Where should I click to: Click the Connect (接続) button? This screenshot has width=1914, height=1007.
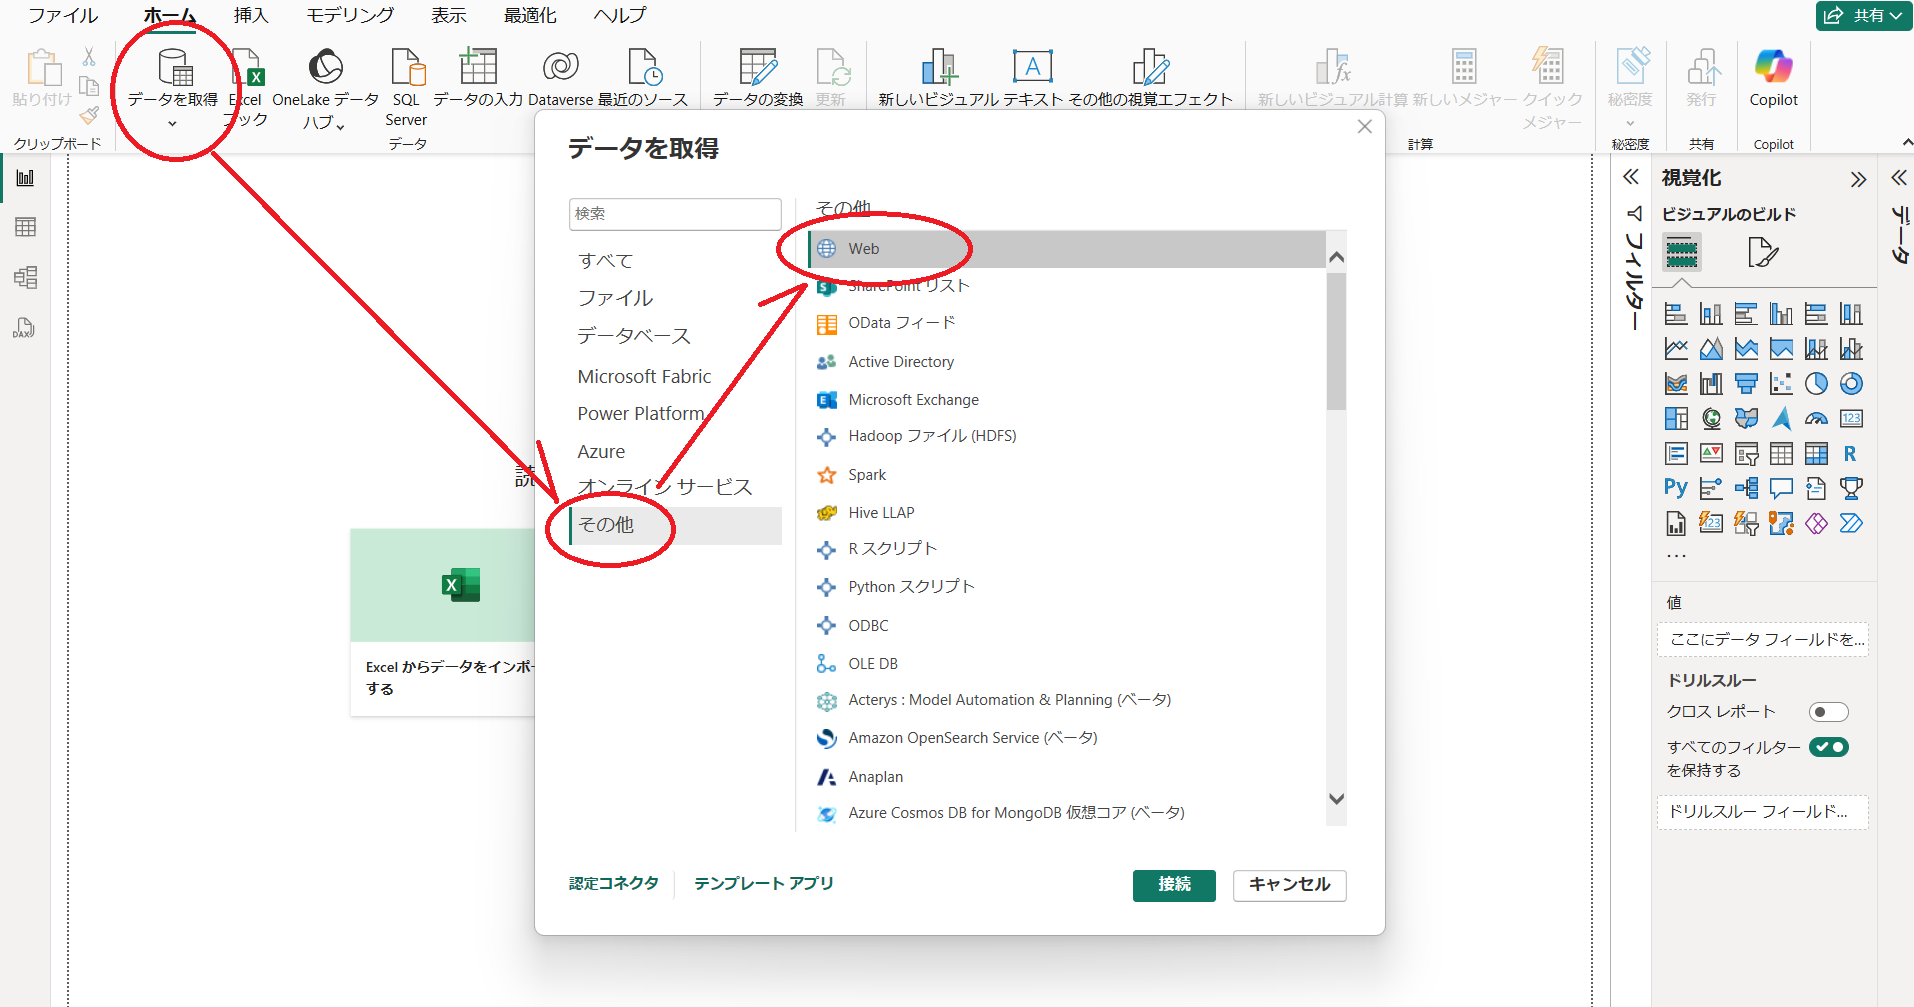point(1174,885)
